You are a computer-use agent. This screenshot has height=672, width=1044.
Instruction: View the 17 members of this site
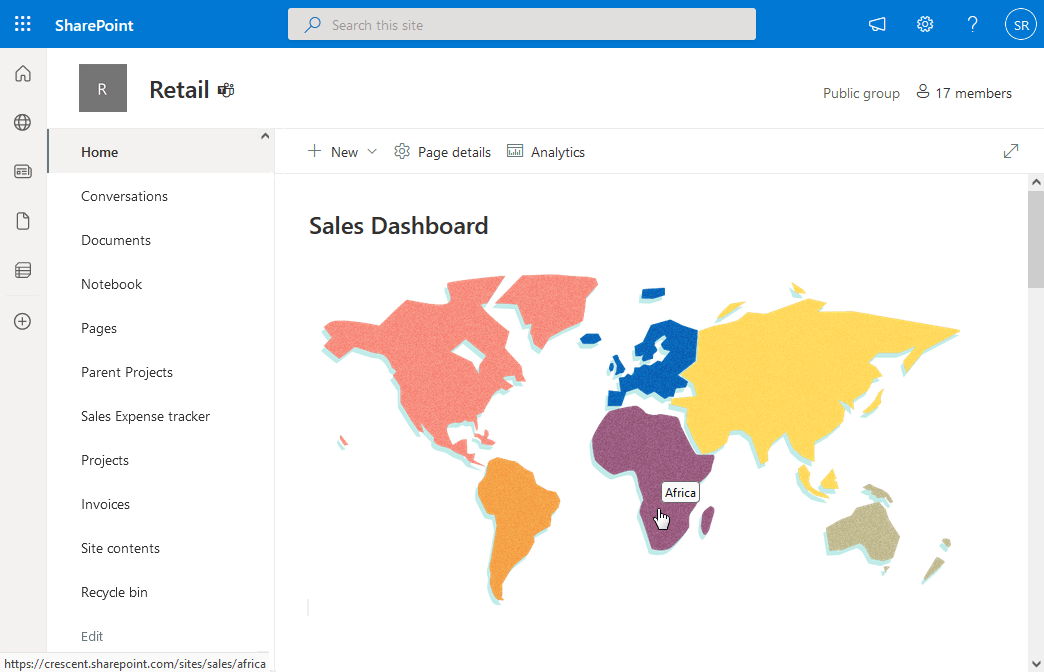click(x=963, y=92)
